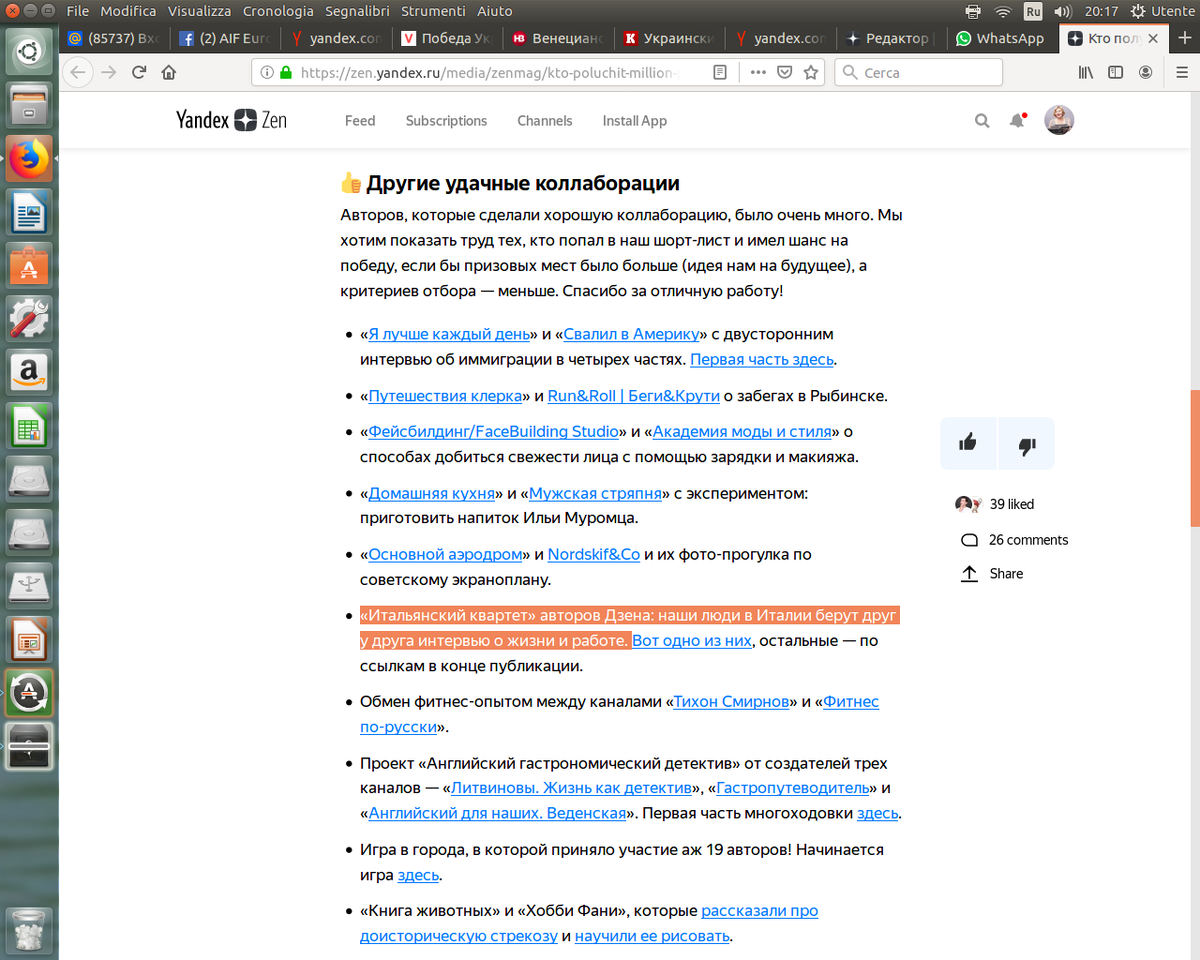The image size is (1200, 960).
Task: Toggle reader view in the address bar
Action: click(x=720, y=72)
